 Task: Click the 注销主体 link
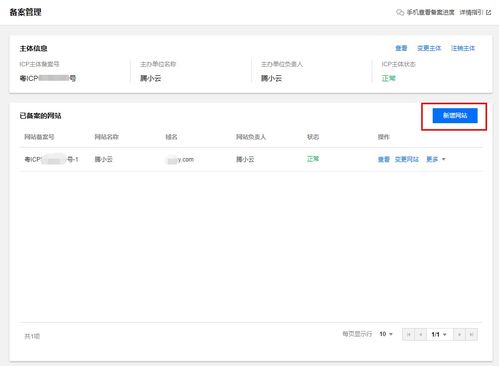(463, 48)
